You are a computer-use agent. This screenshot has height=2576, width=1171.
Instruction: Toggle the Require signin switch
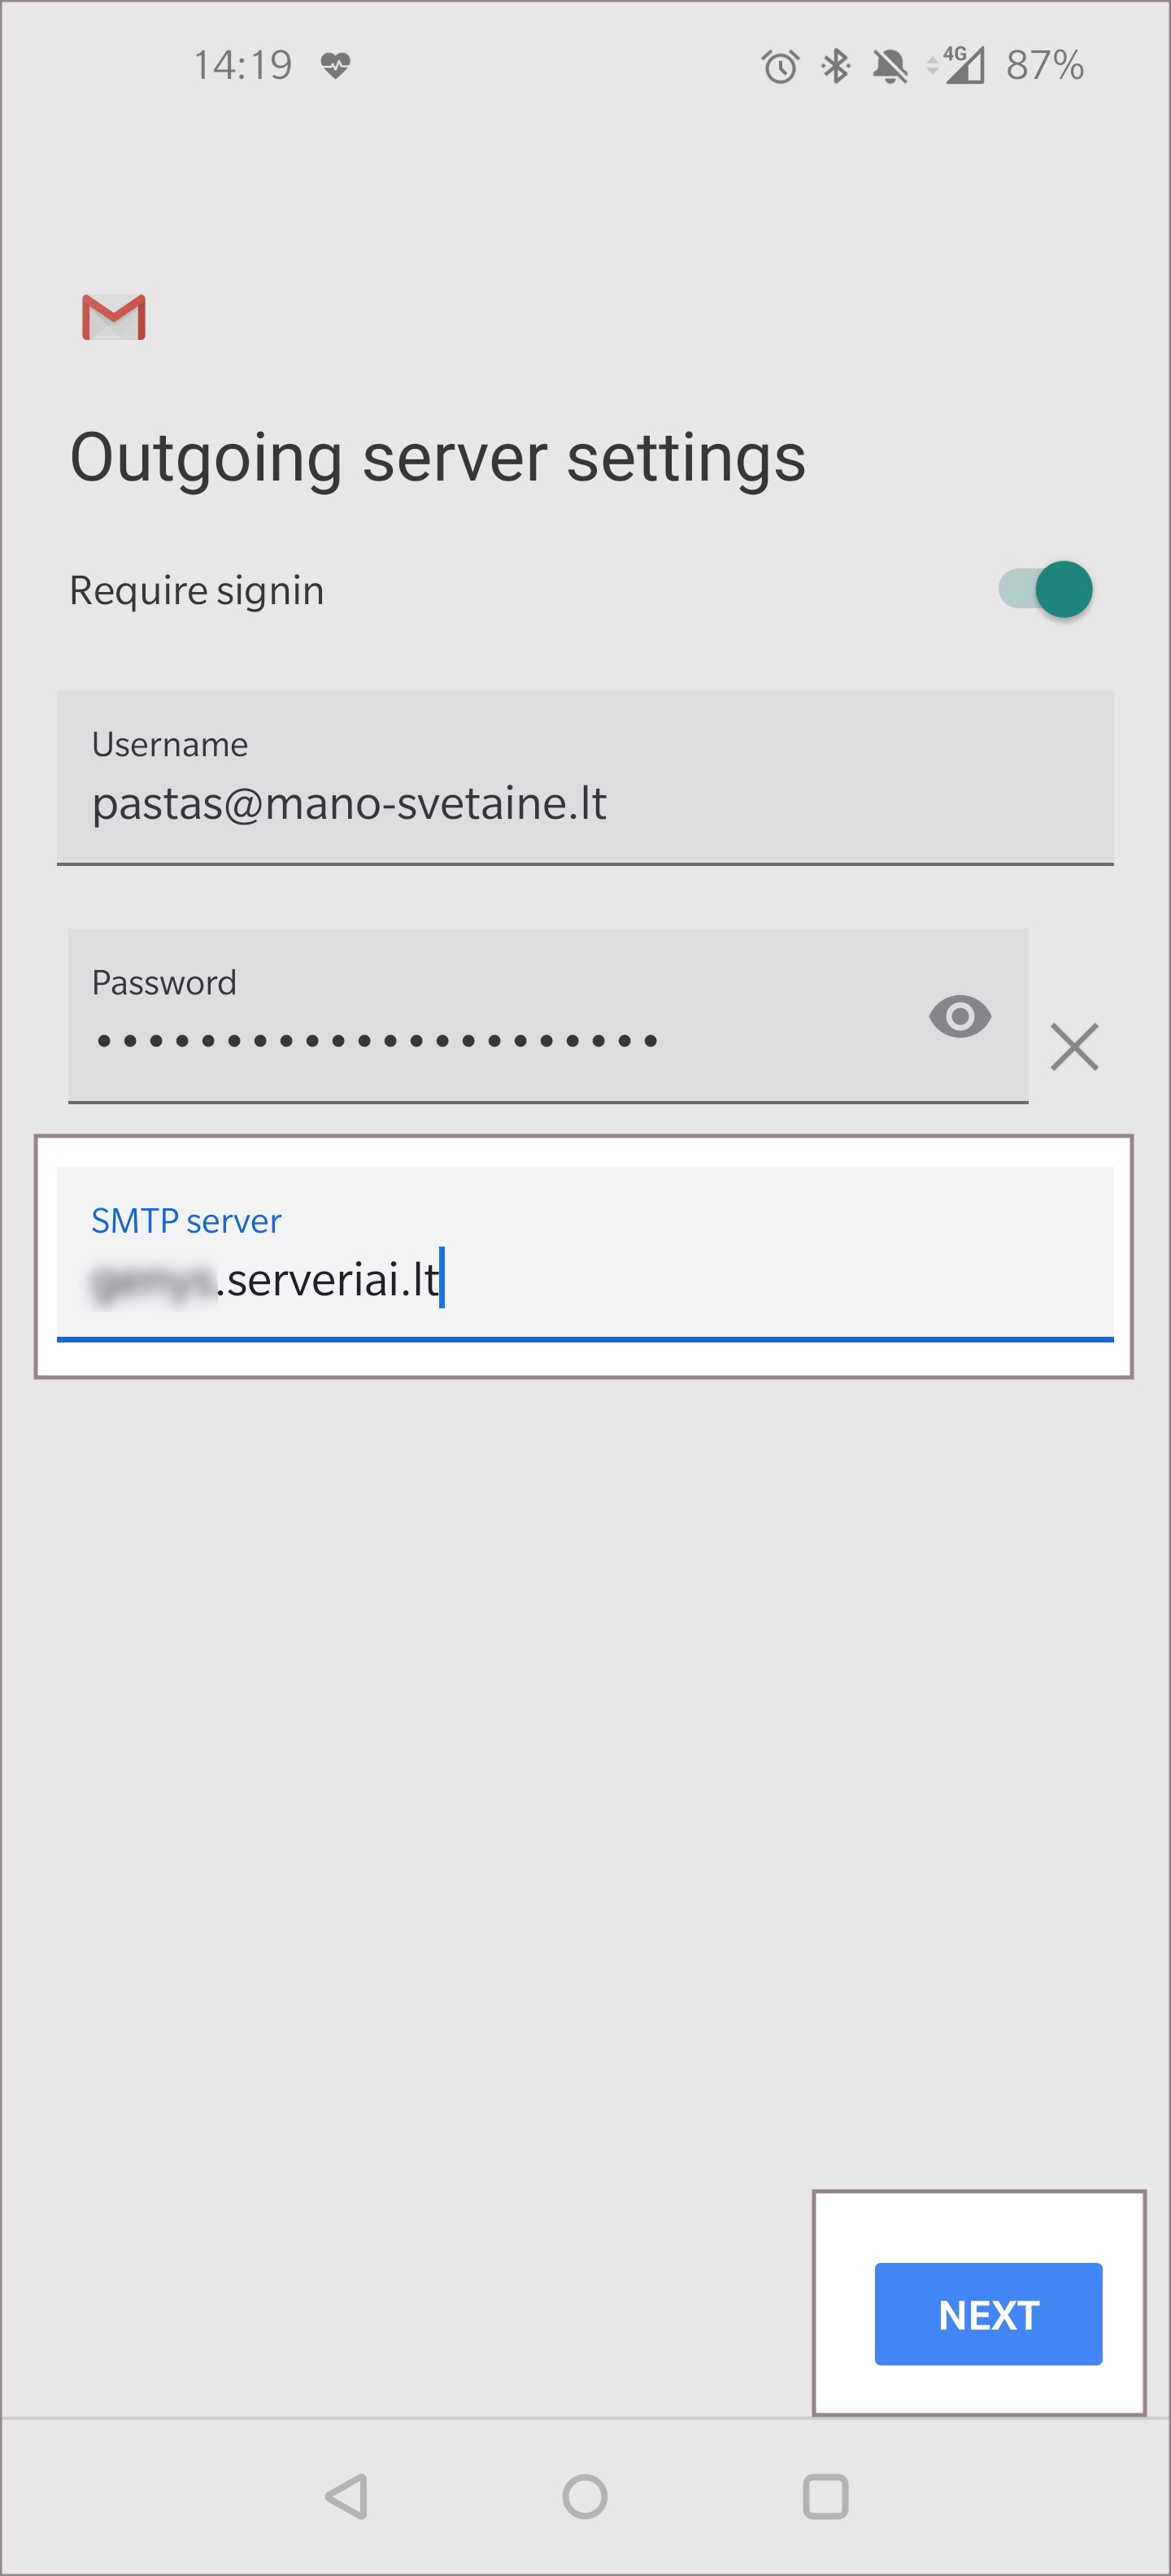[1045, 589]
